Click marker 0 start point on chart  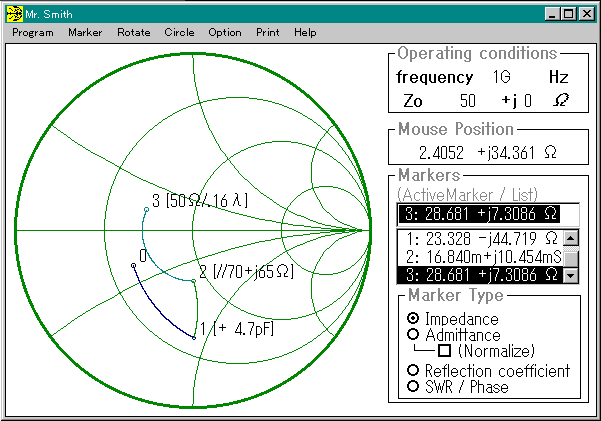pyautogui.click(x=133, y=265)
